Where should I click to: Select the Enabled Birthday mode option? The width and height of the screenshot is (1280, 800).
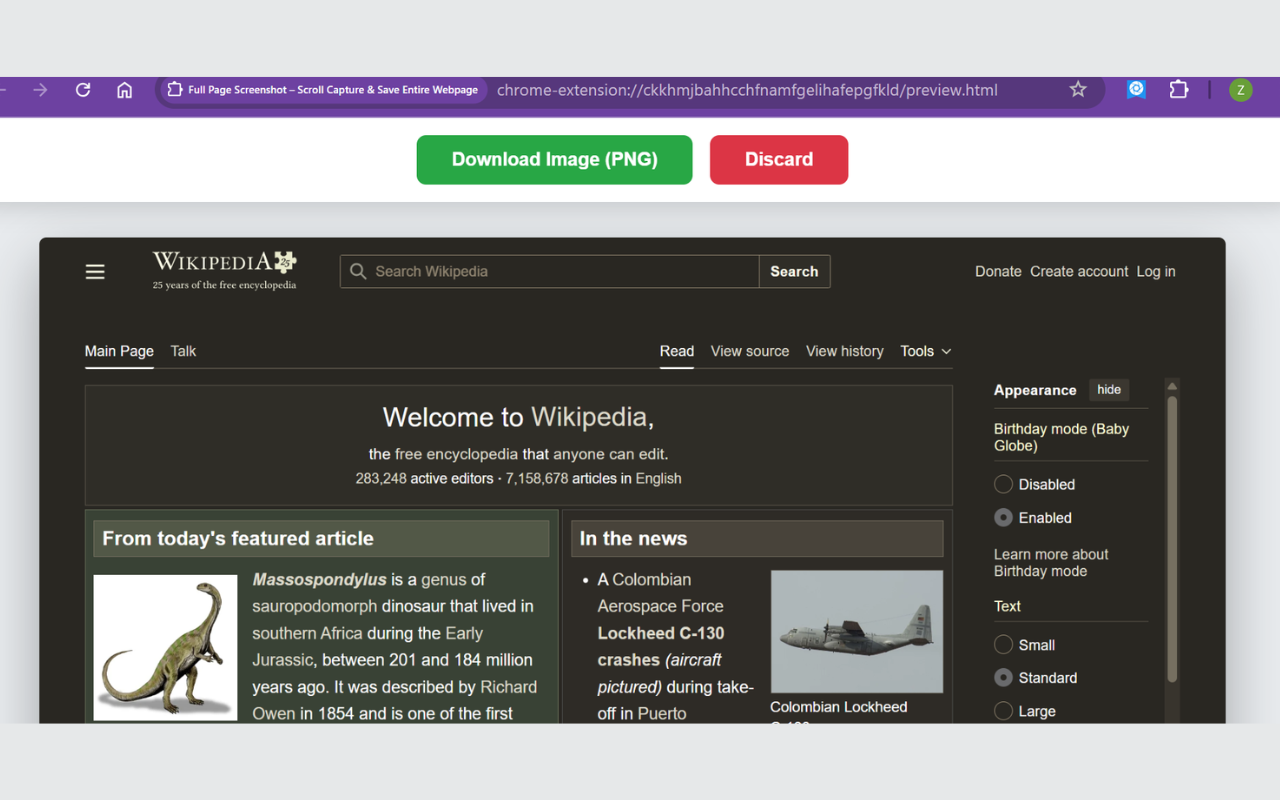point(1003,517)
